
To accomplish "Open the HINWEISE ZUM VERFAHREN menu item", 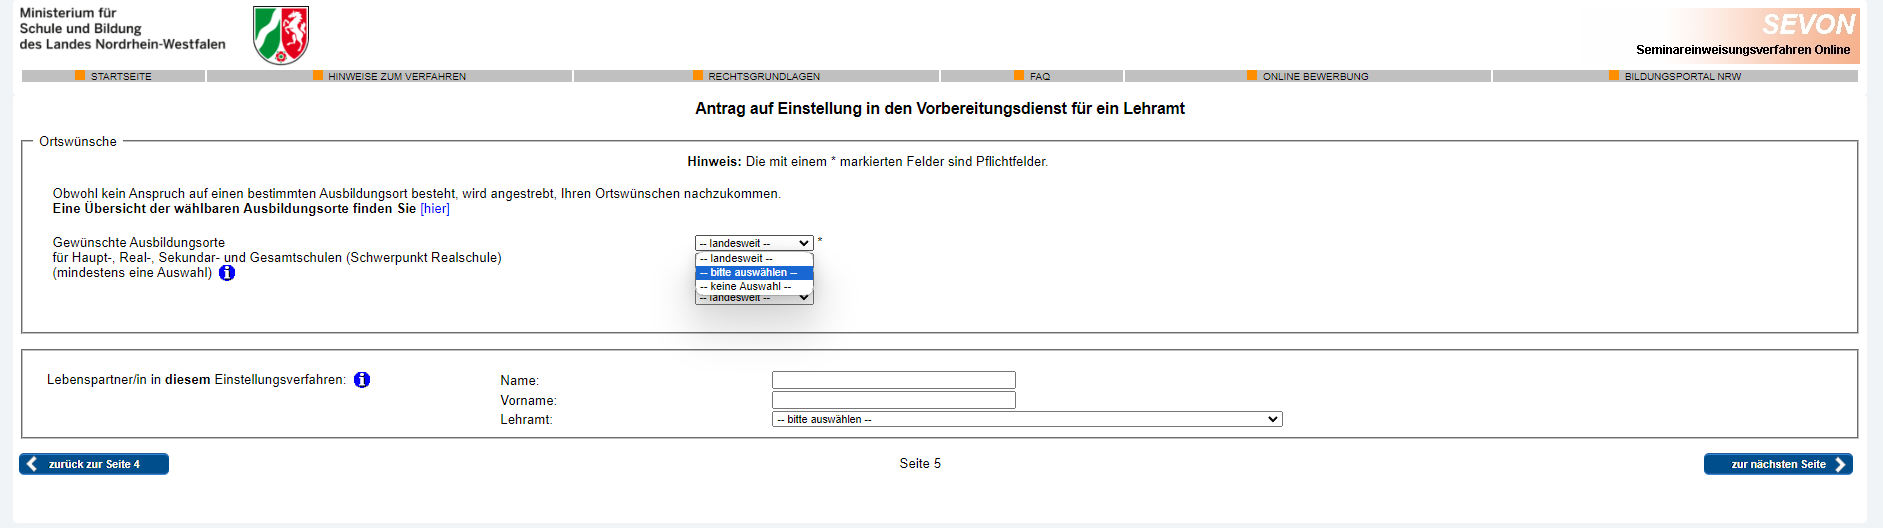I will coord(396,77).
